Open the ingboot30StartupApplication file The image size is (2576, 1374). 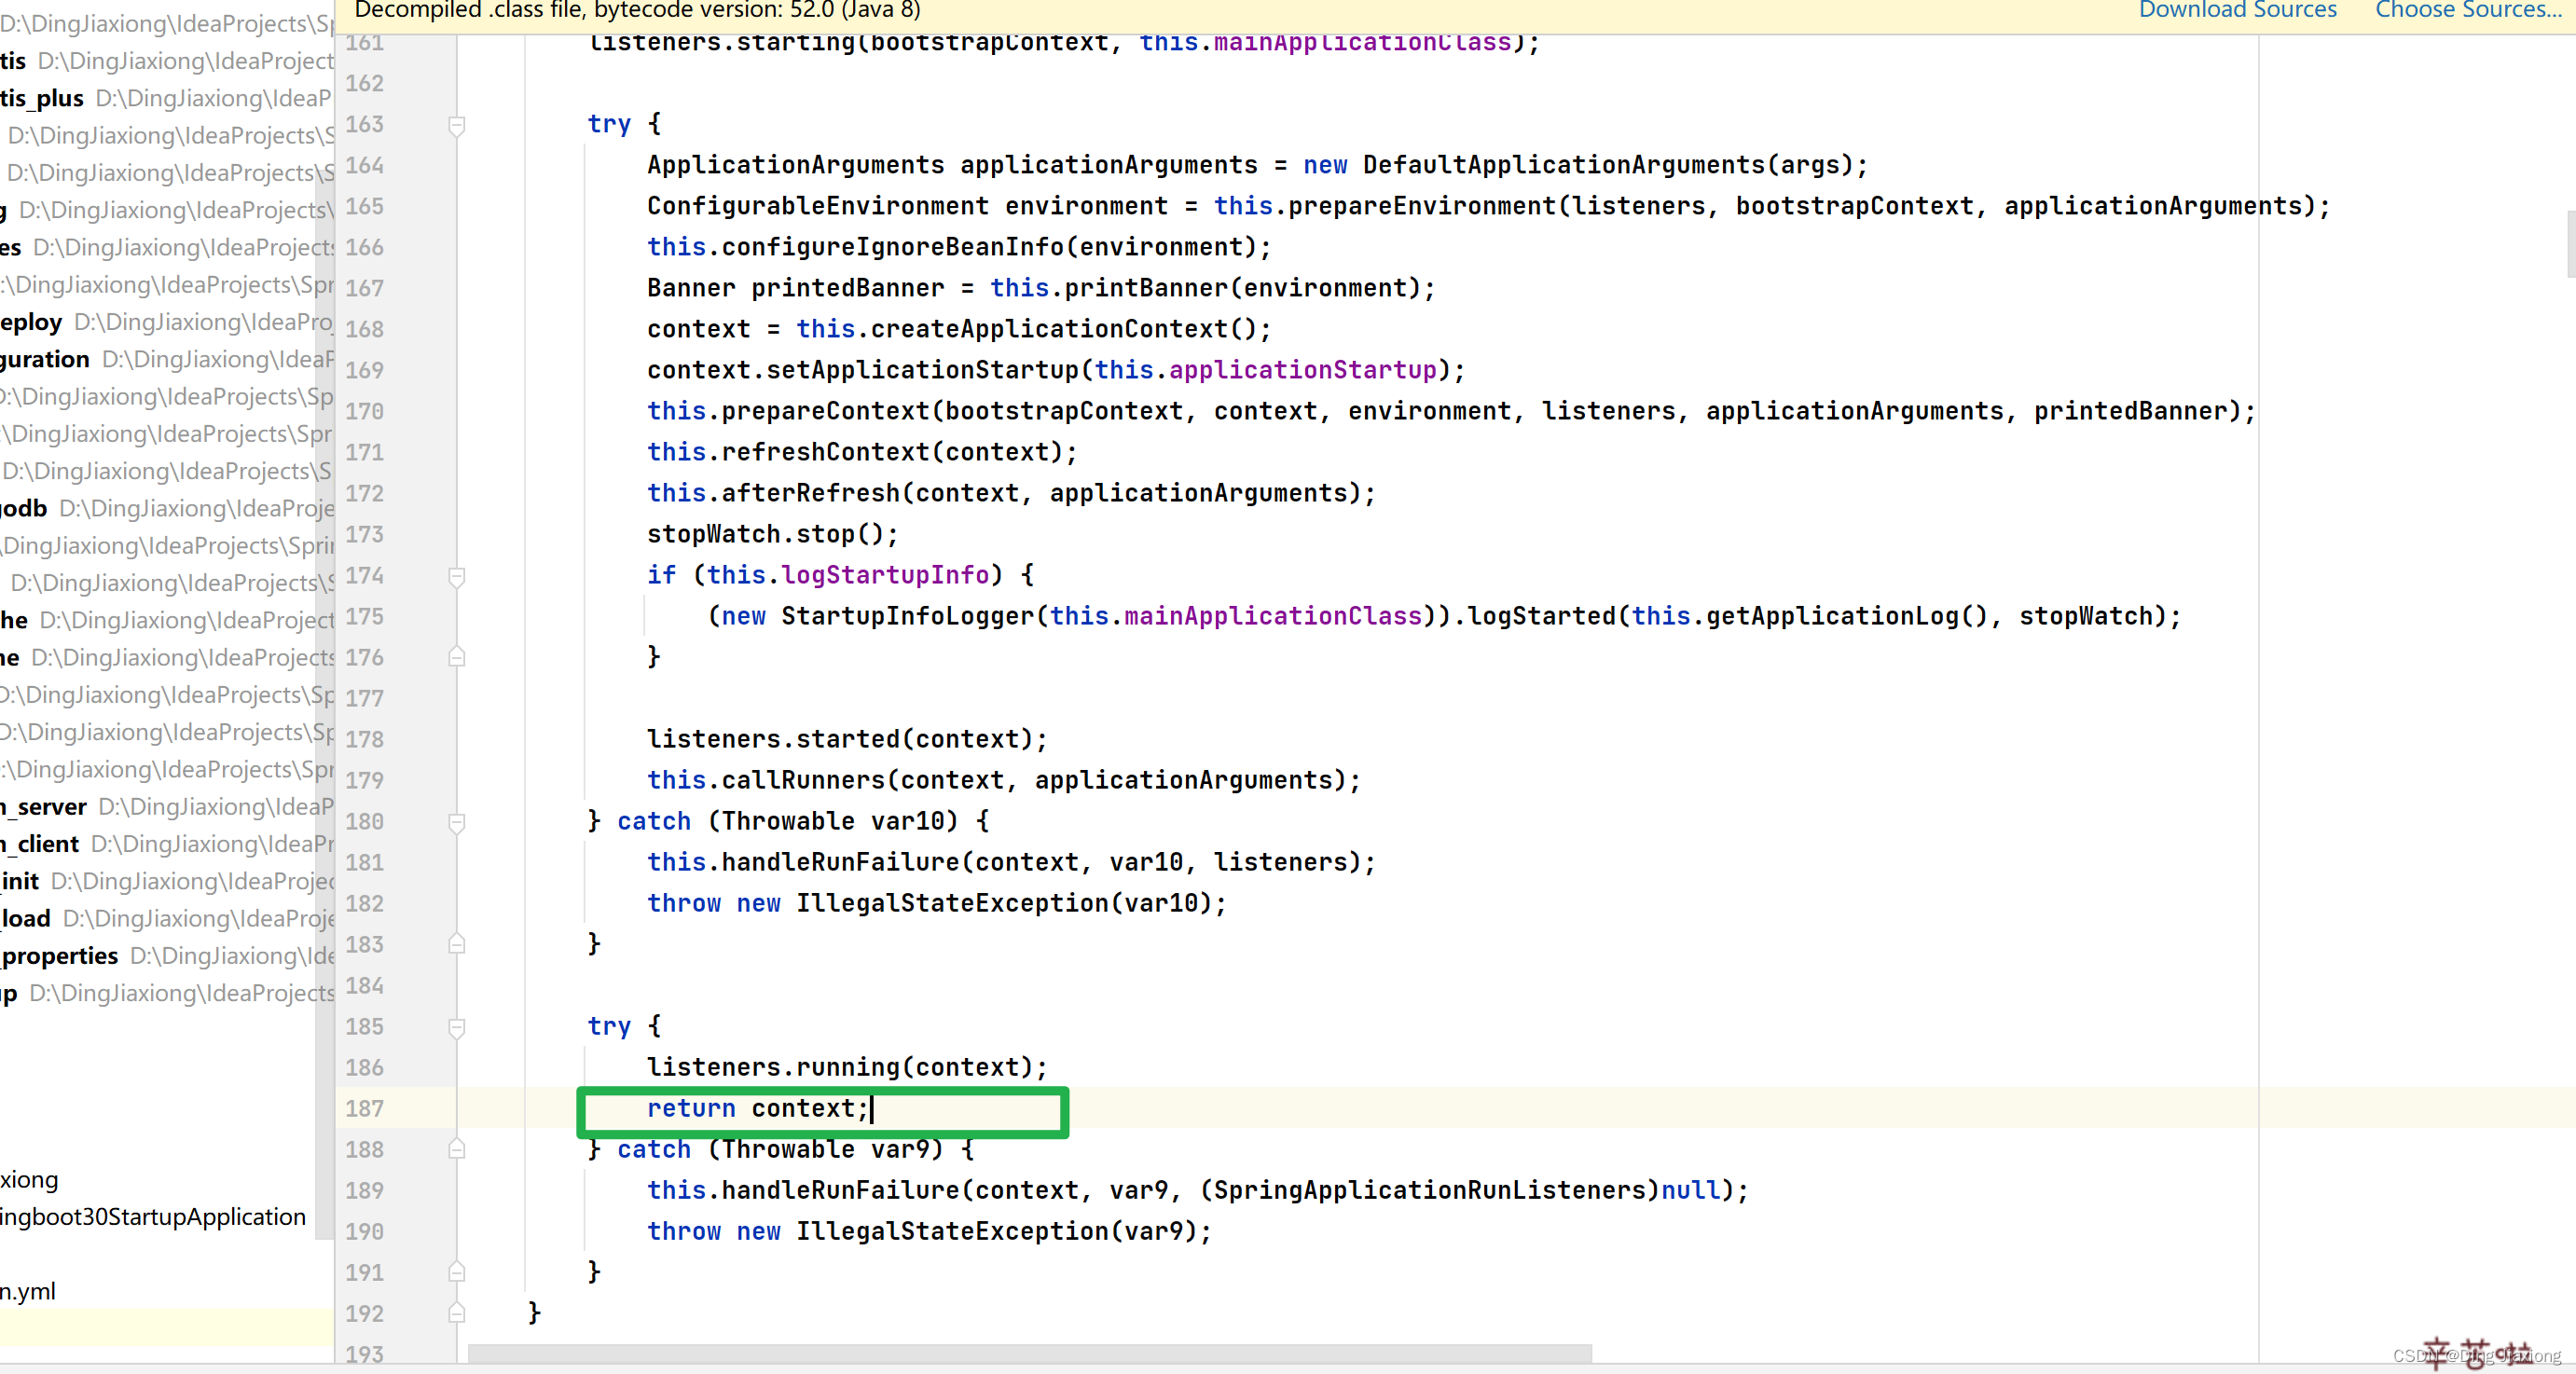153,1217
